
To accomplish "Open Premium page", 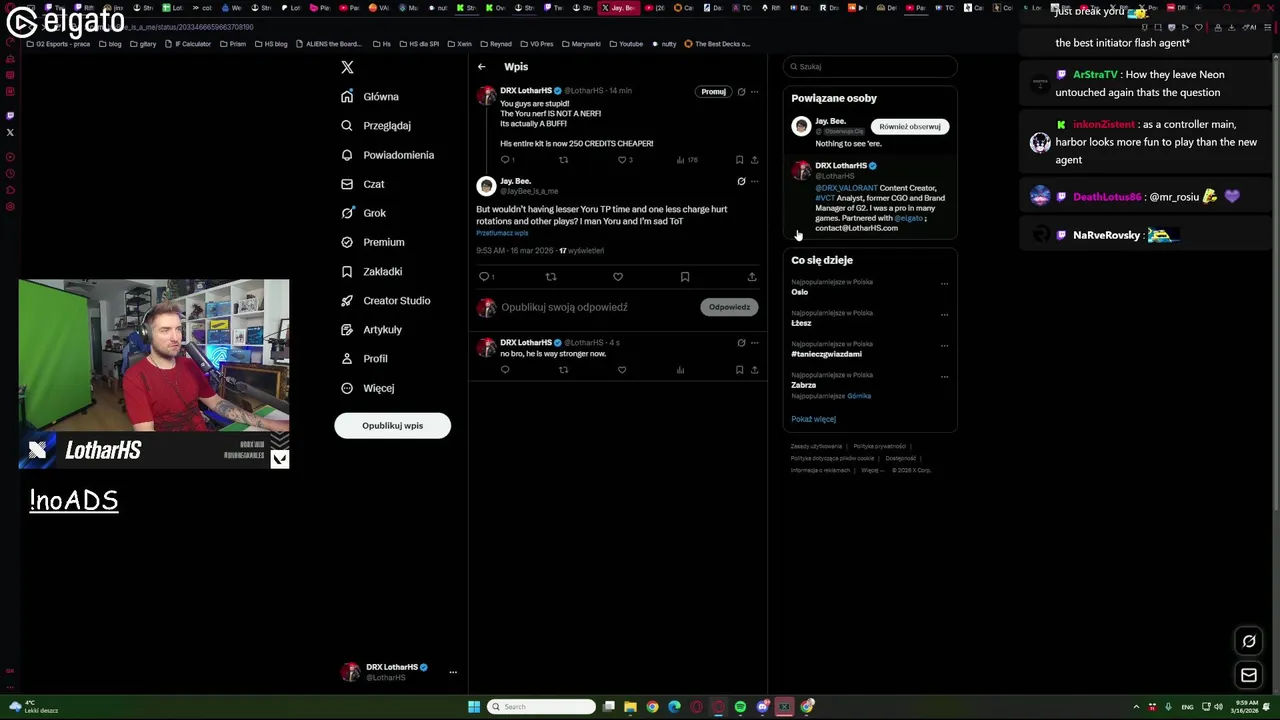I will 373,242.
